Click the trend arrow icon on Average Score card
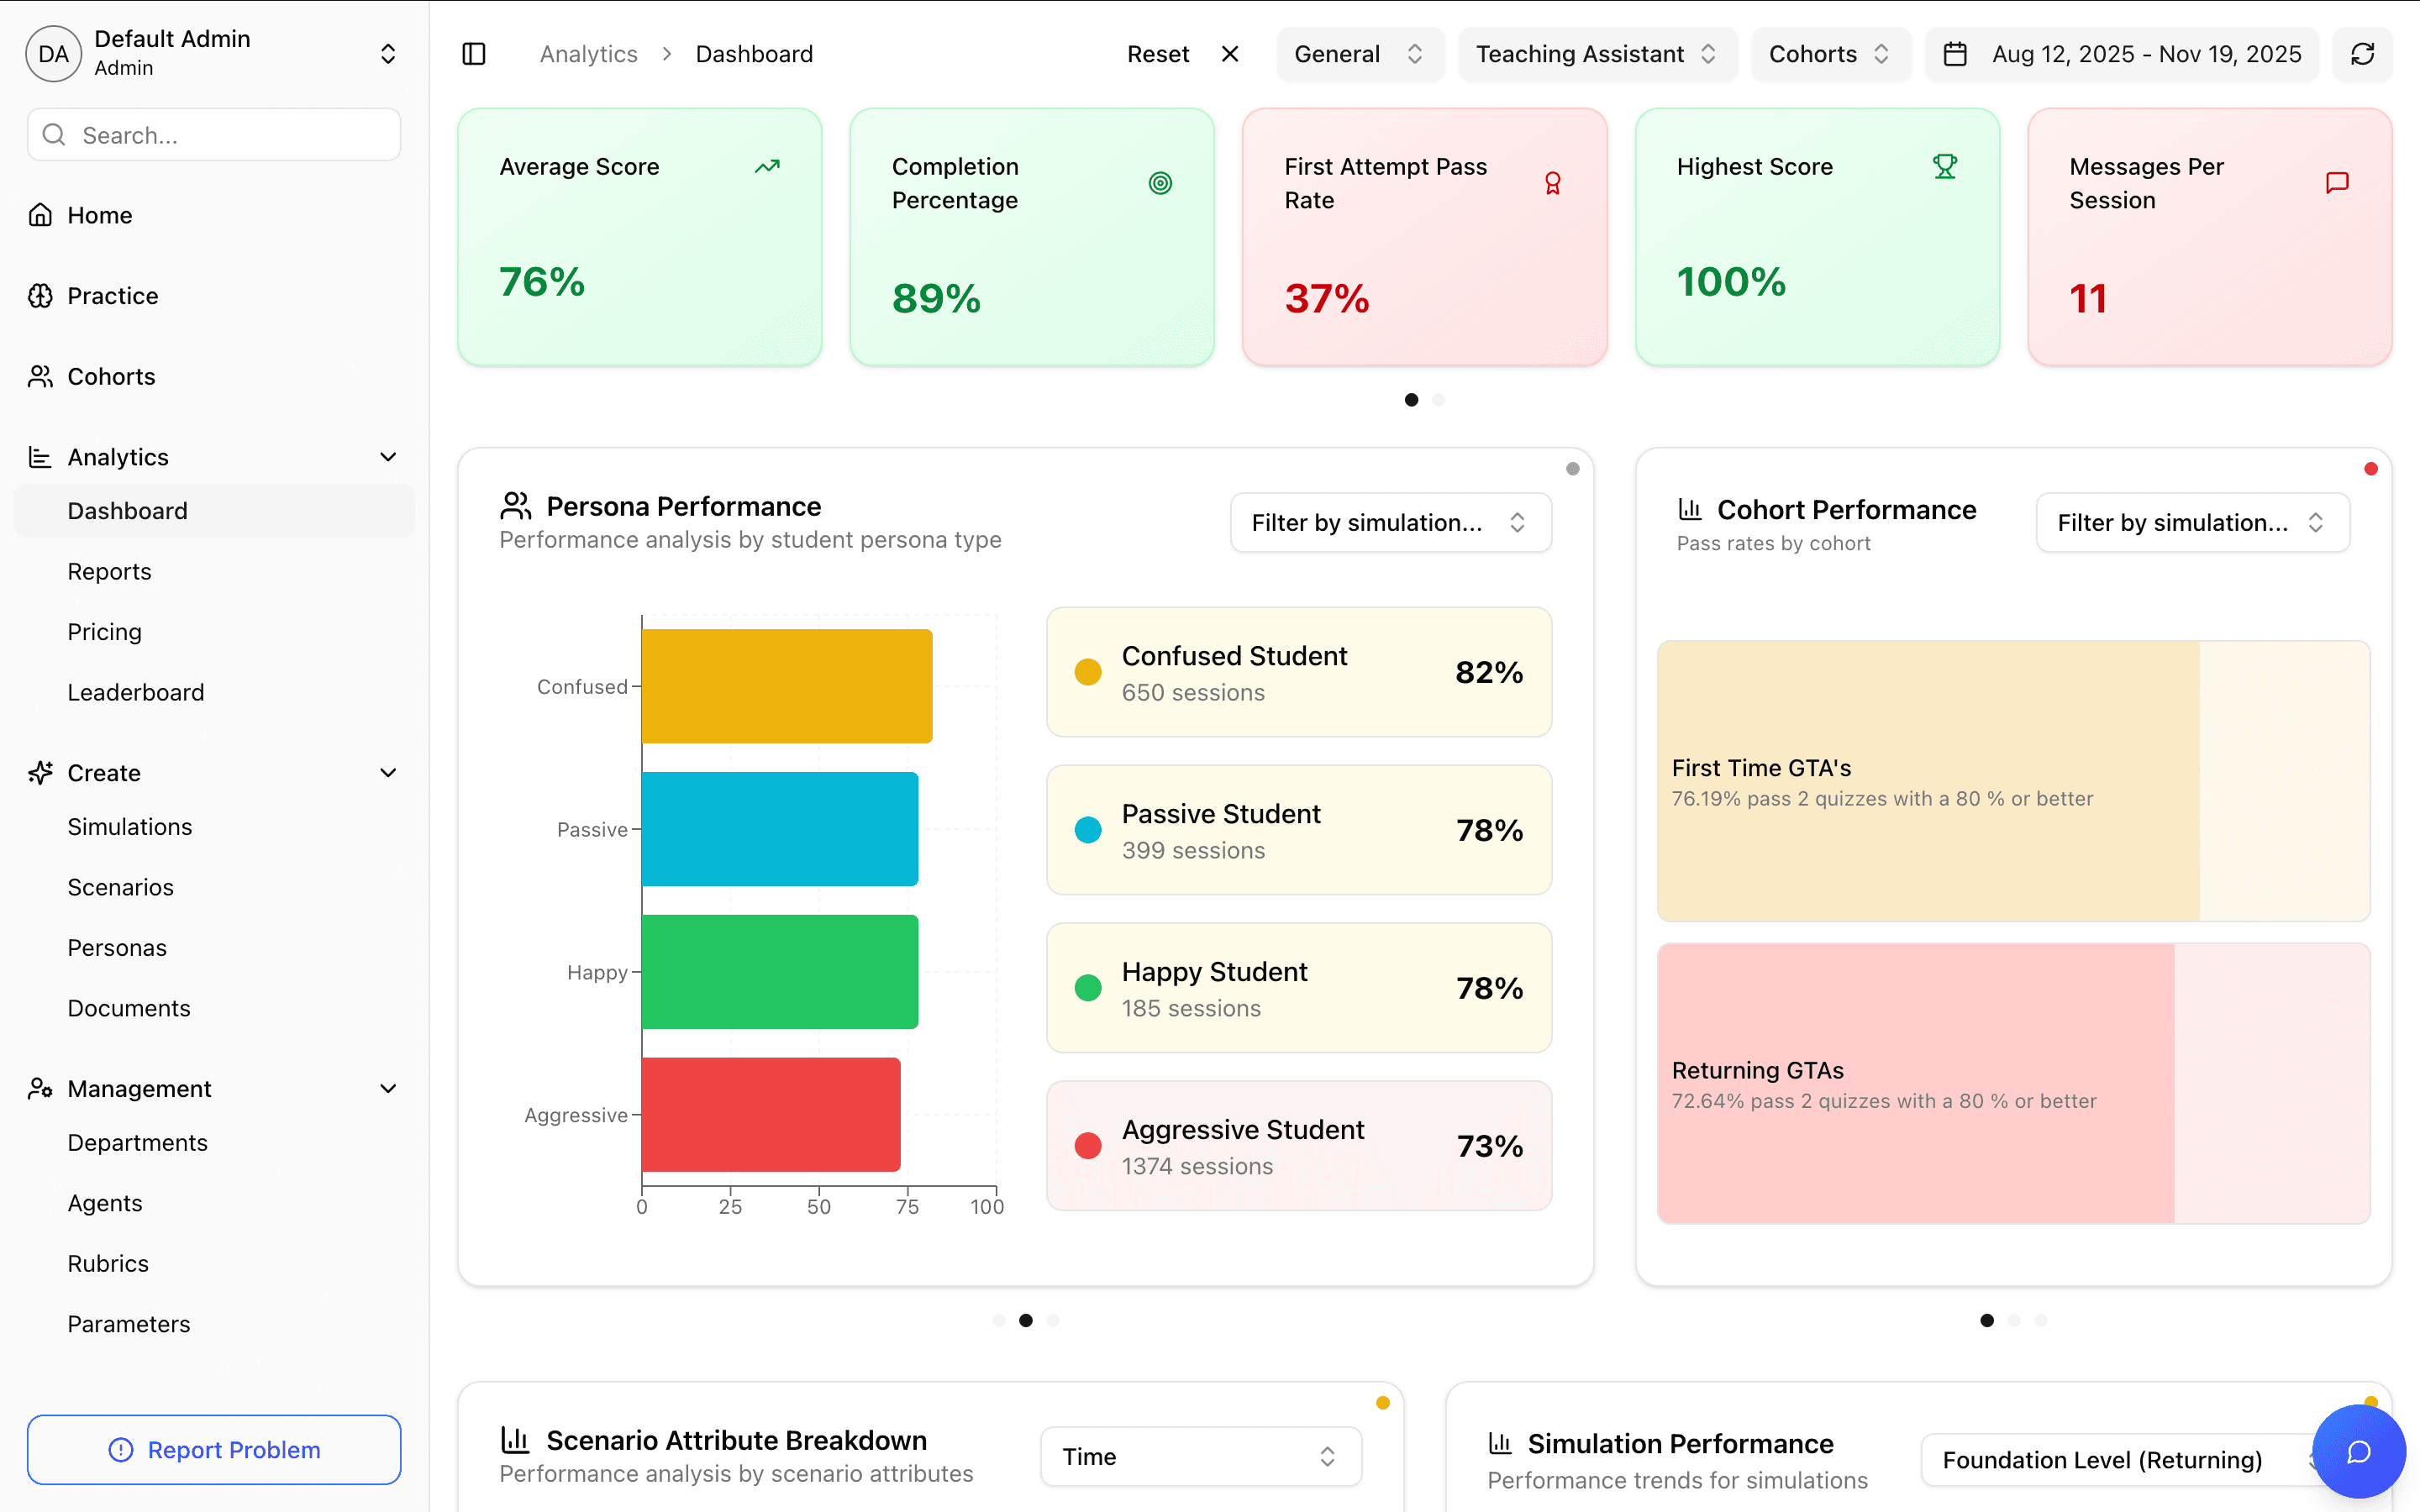Image resolution: width=2420 pixels, height=1512 pixels. click(766, 166)
